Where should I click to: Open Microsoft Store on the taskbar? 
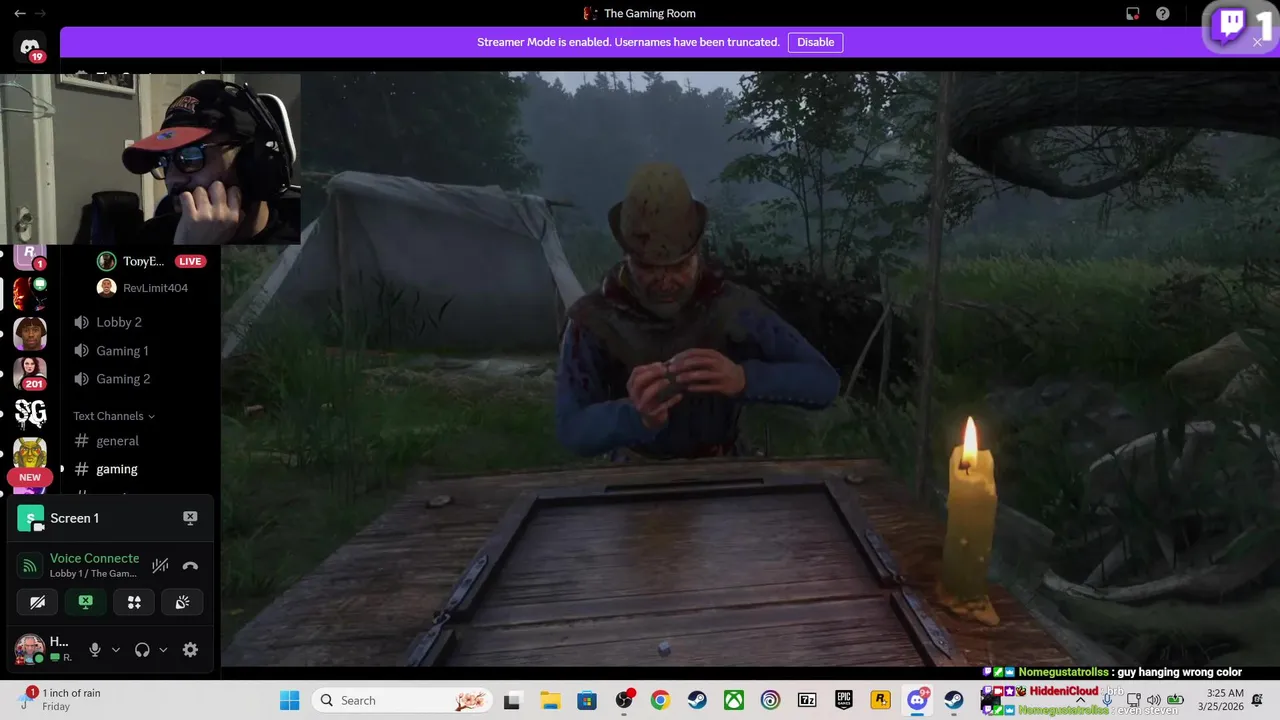[586, 700]
